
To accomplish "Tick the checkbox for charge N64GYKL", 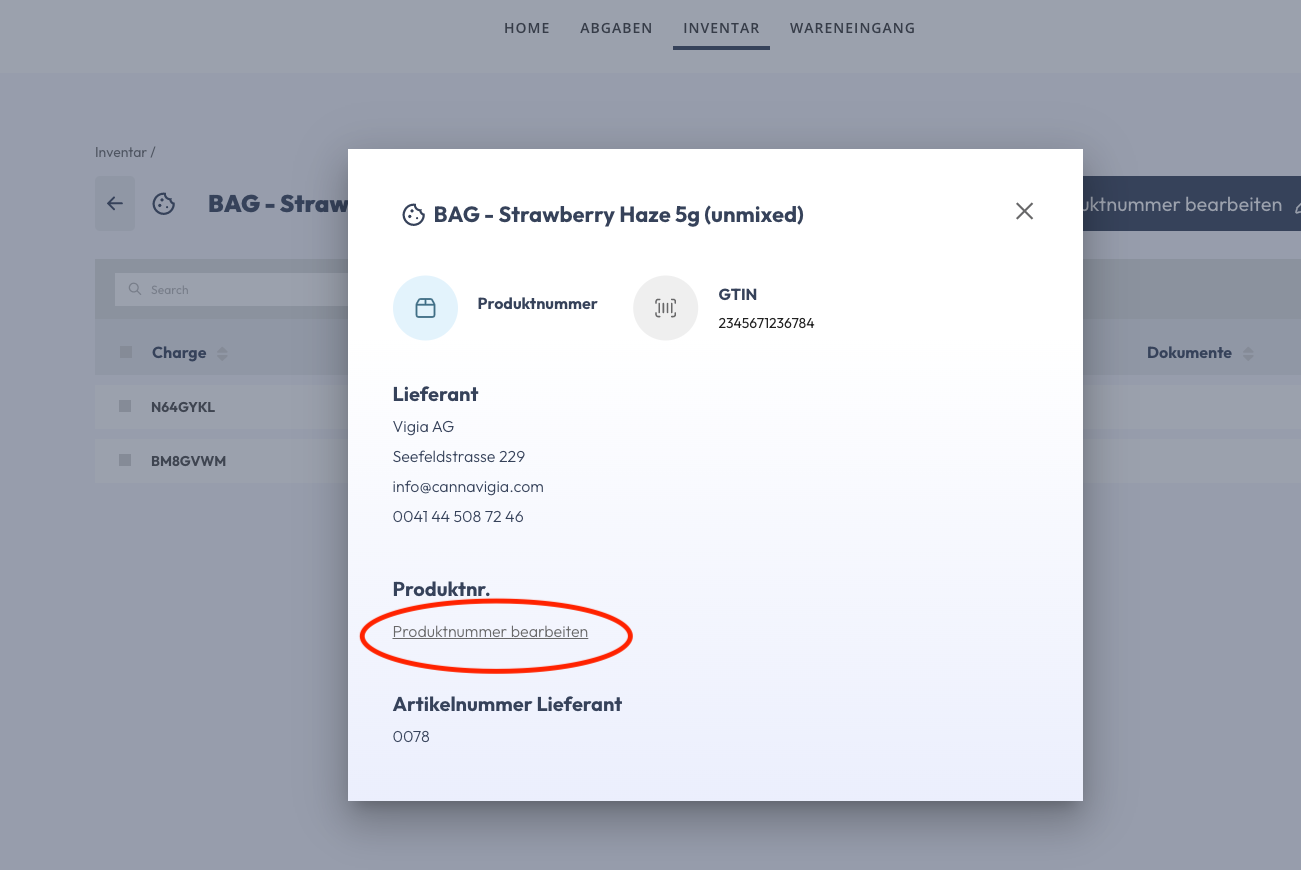I will coord(125,406).
